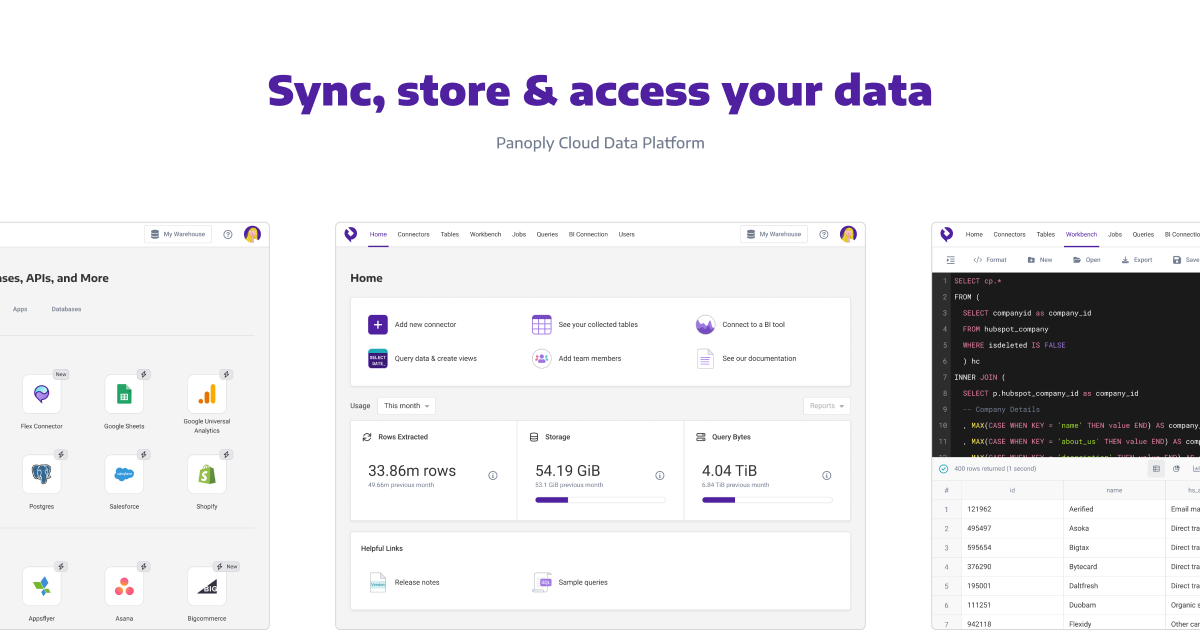Screen dimensions: 1200x630
Task: Click the Query Bytes progress bar
Action: tap(767, 499)
